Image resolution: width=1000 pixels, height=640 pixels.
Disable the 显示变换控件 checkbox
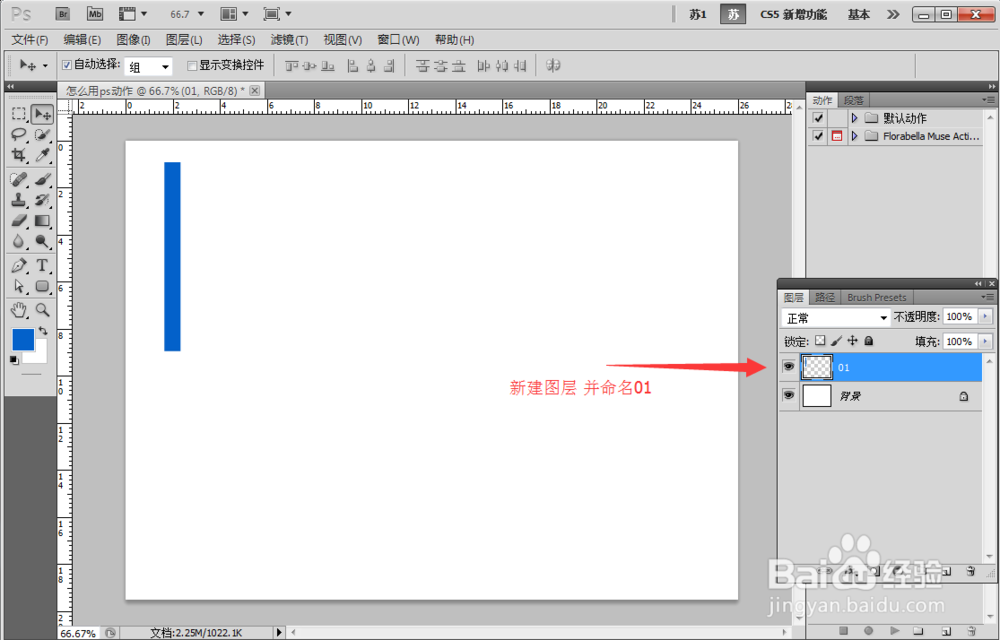[190, 65]
